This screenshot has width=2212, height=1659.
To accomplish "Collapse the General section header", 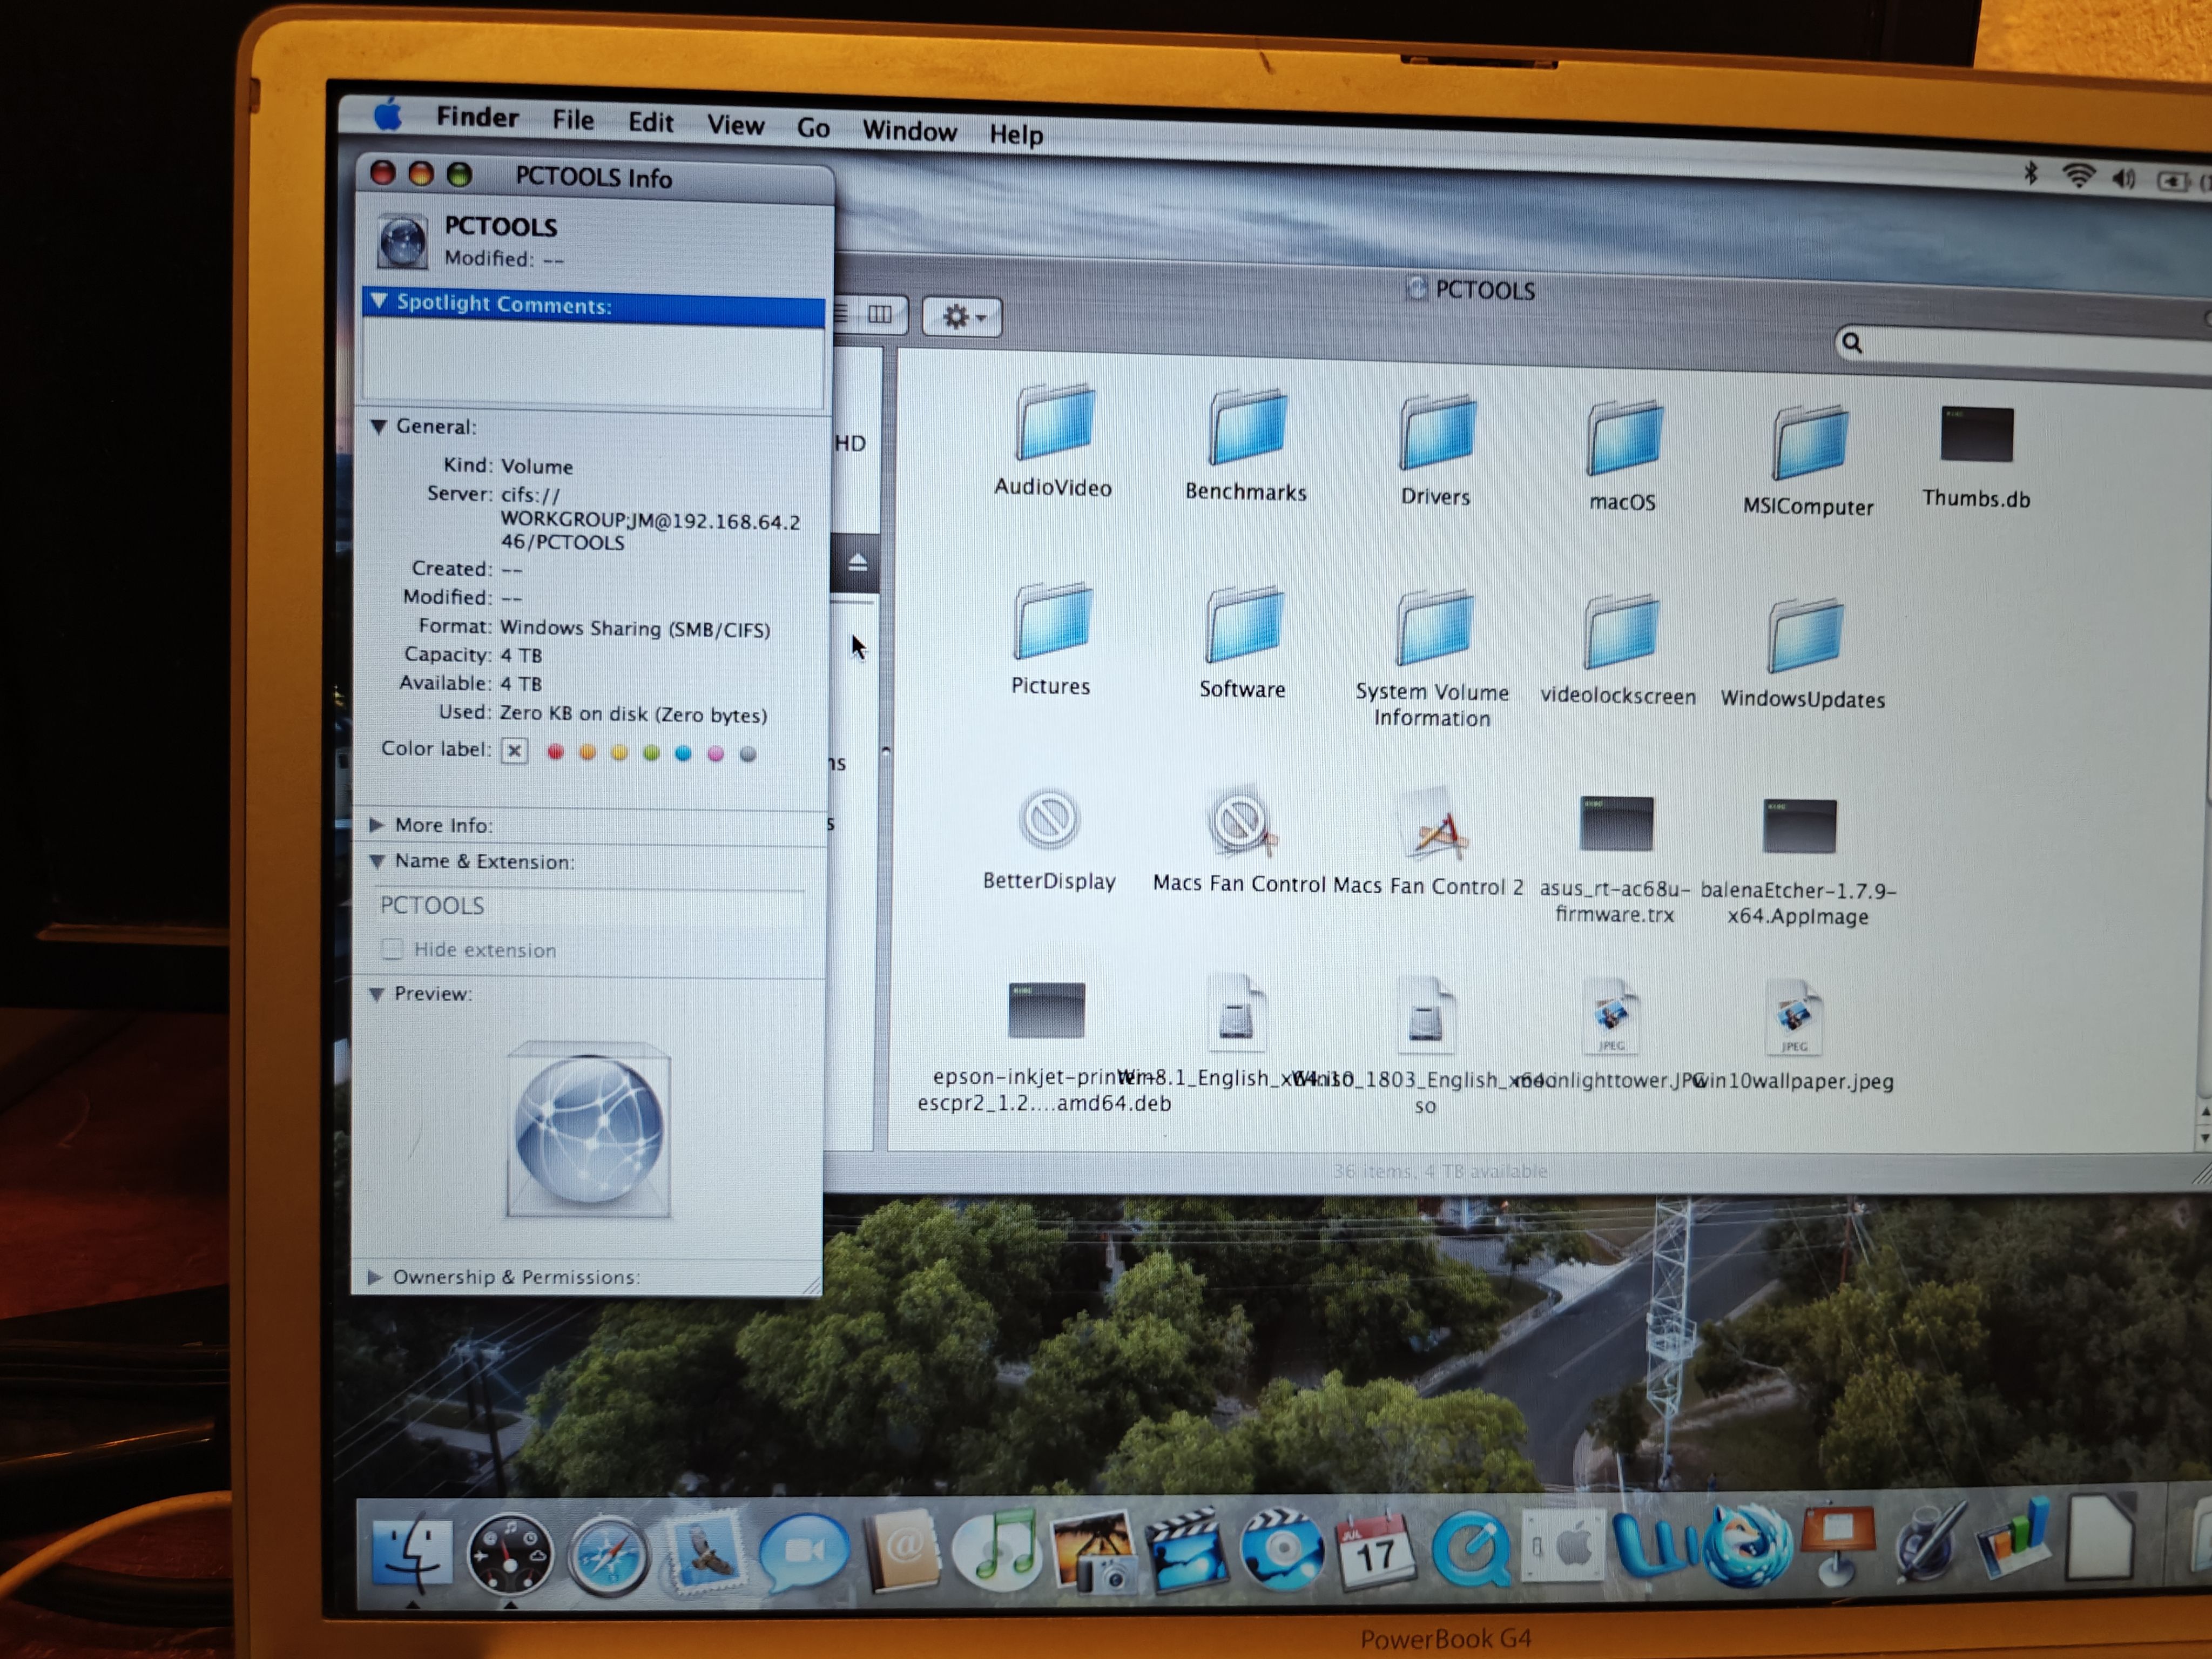I will (379, 427).
